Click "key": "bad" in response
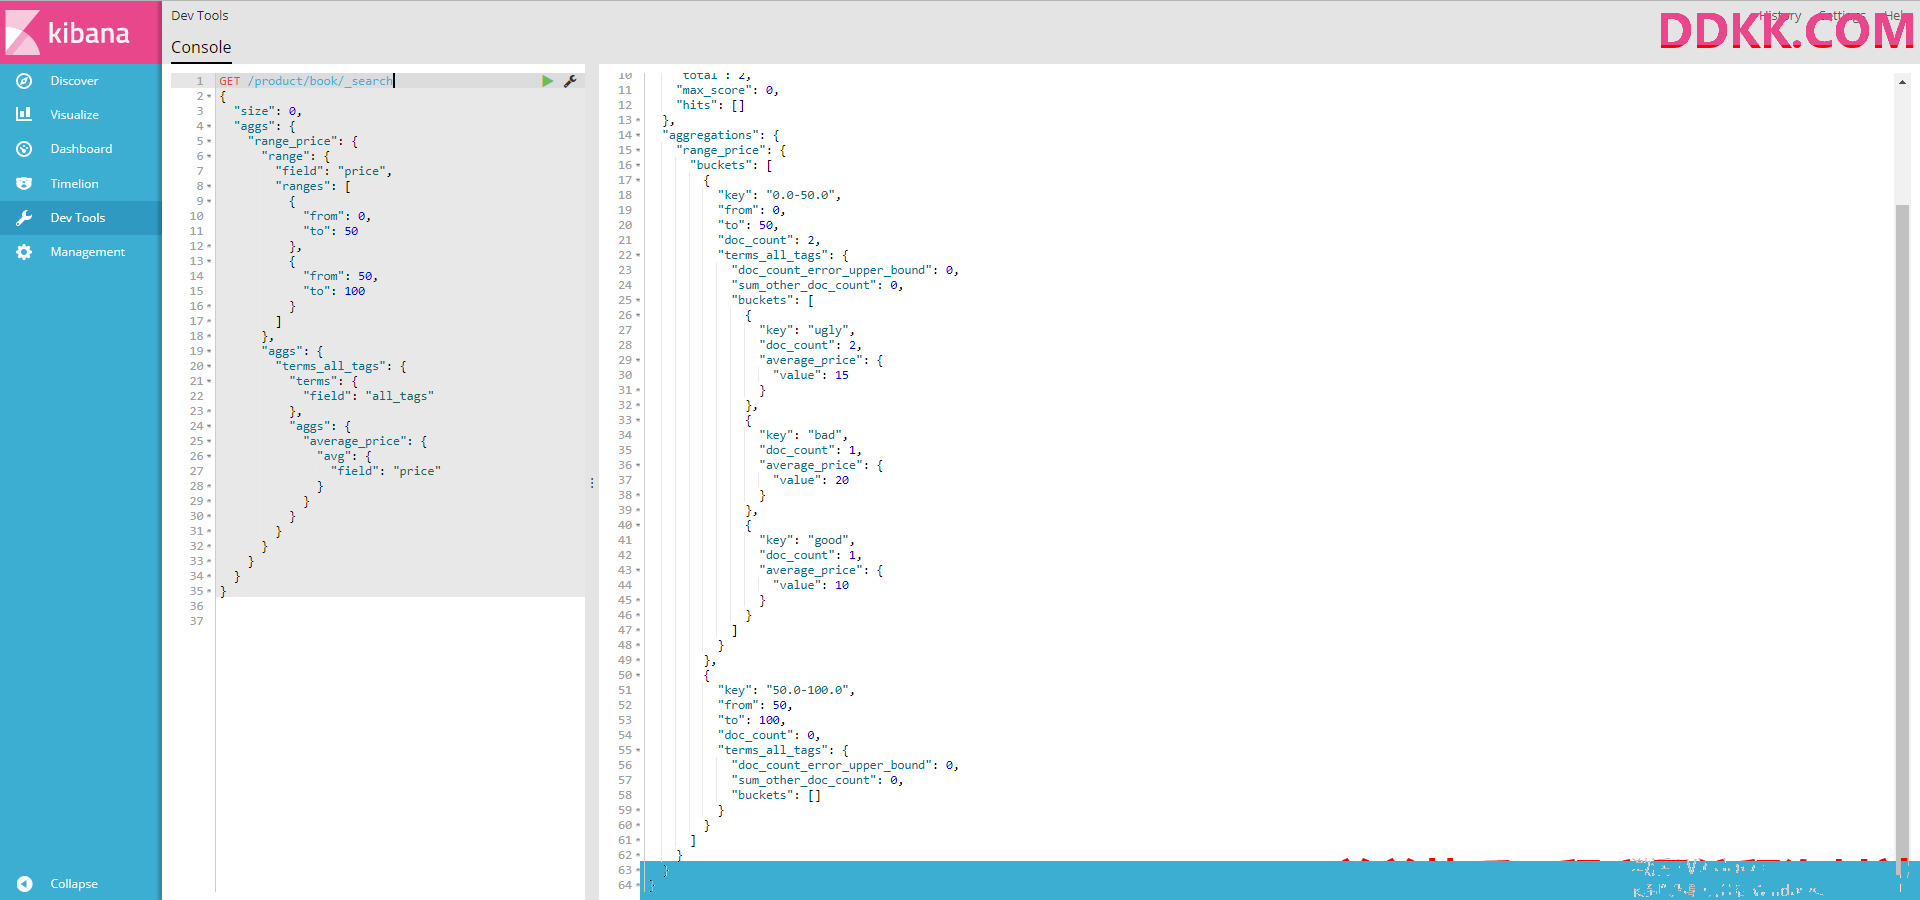This screenshot has width=1920, height=900. (803, 435)
